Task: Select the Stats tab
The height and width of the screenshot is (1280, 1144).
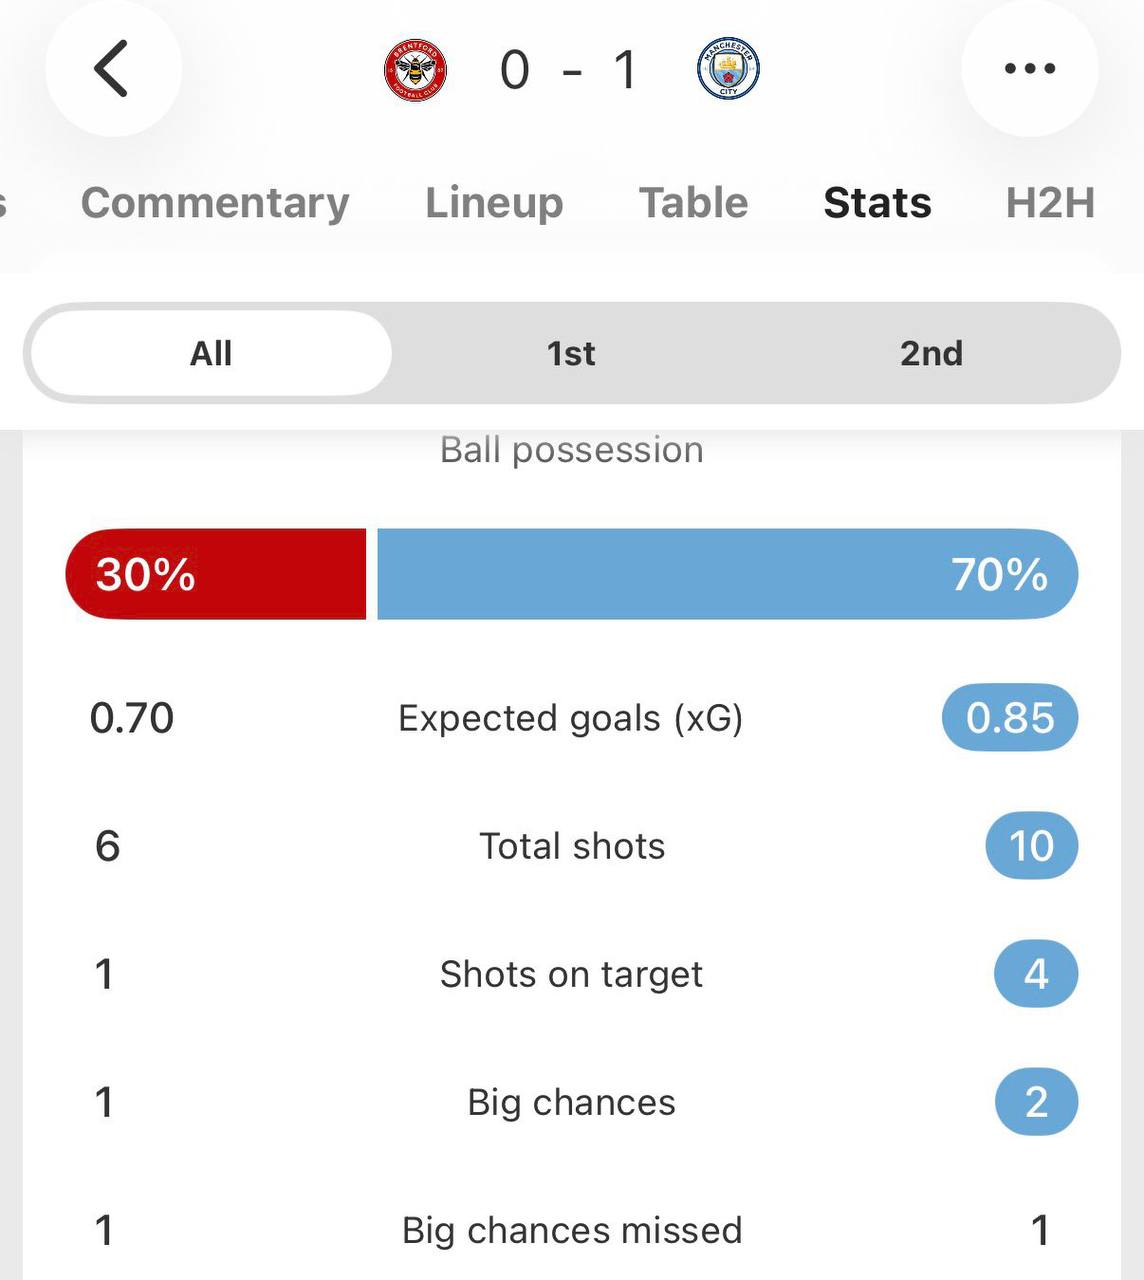Action: (877, 203)
